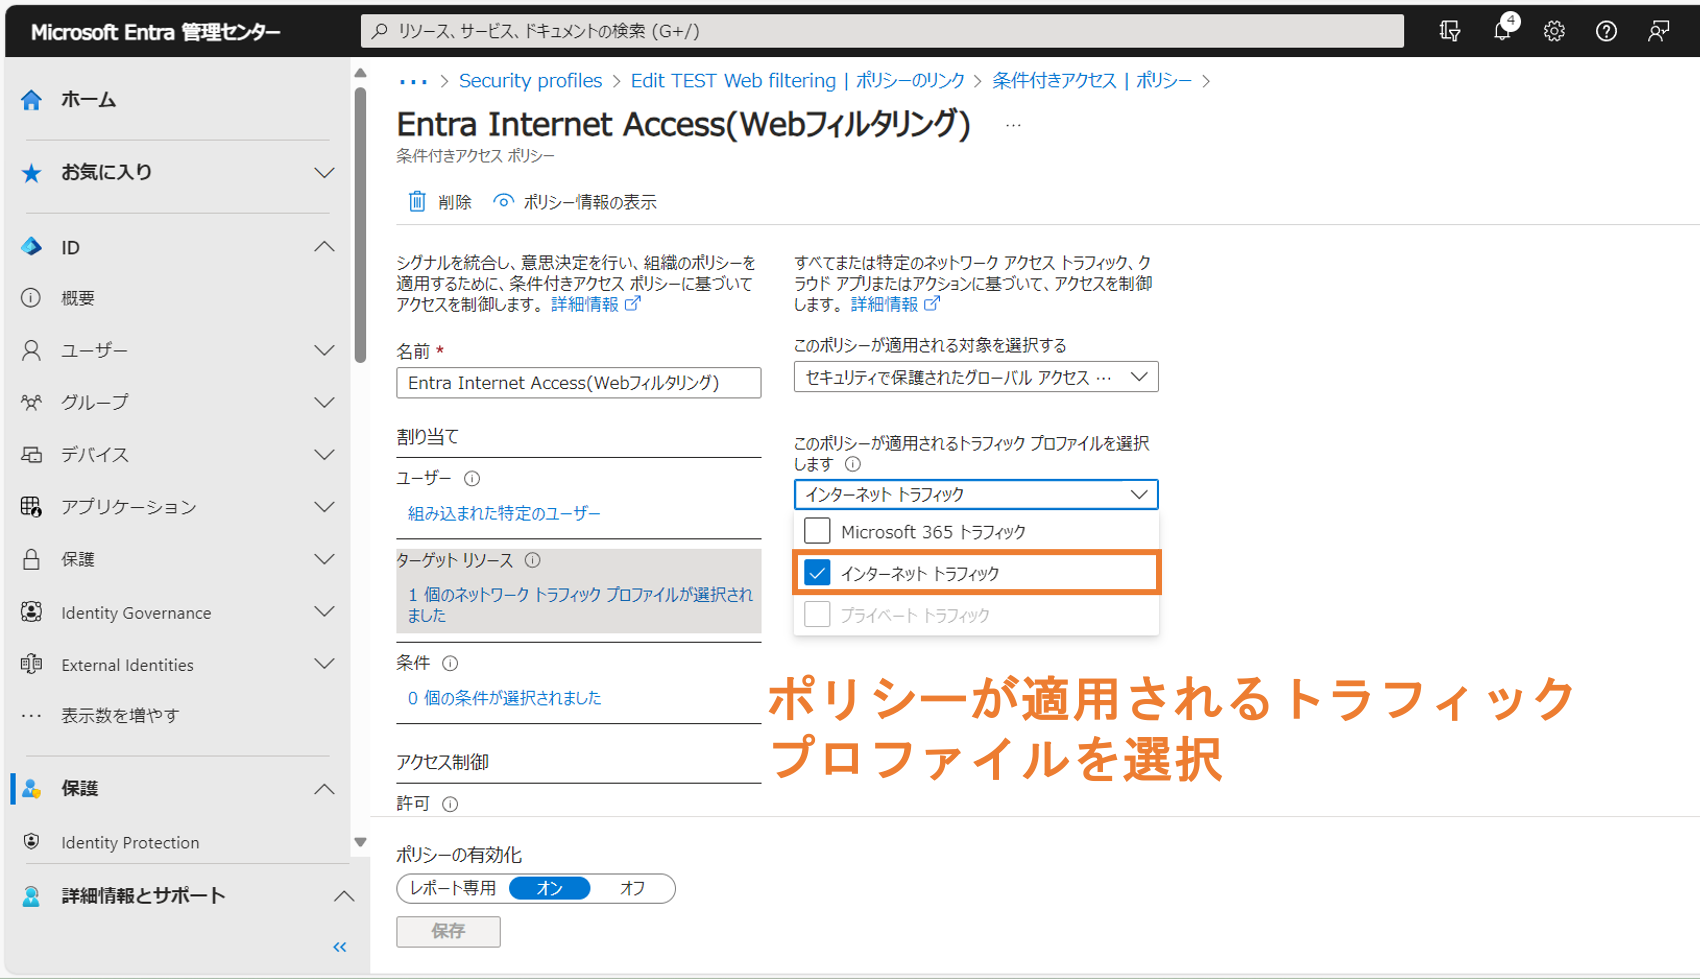Image resolution: width=1702 pixels, height=979 pixels.
Task: Click 1 個のネットワーク トラフィック プロファイル link
Action: click(x=580, y=605)
